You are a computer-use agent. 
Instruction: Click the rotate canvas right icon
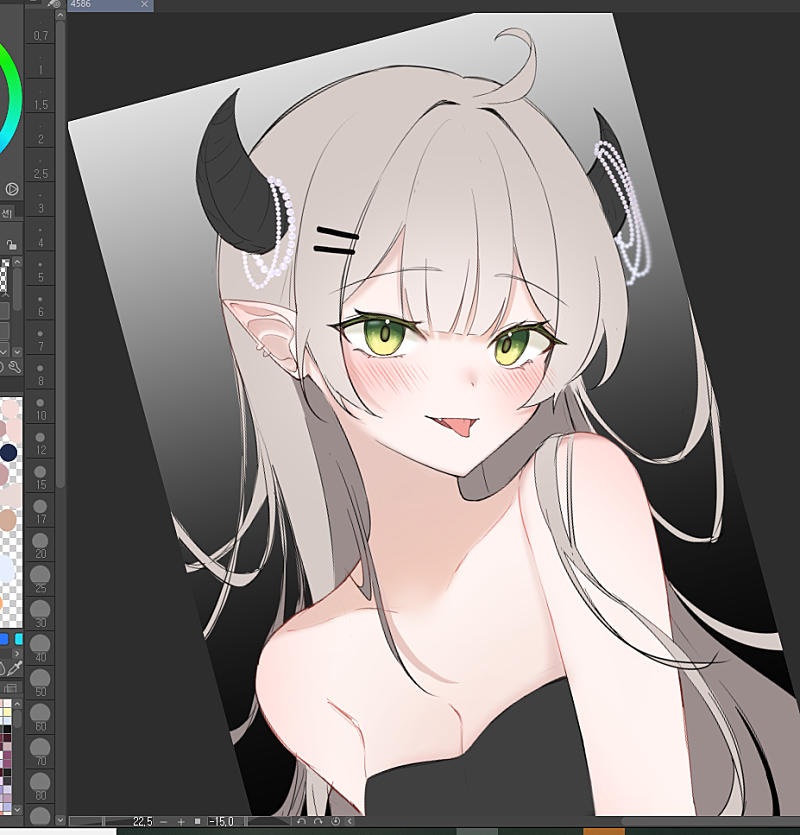pos(318,822)
